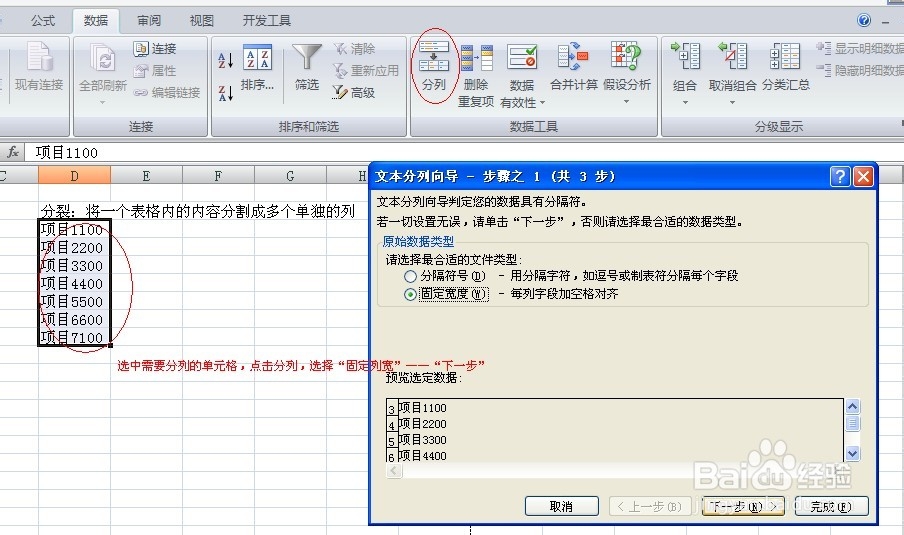This screenshot has height=535, width=904.
Task: Click preview row 4 项目2200
Action: [423, 424]
